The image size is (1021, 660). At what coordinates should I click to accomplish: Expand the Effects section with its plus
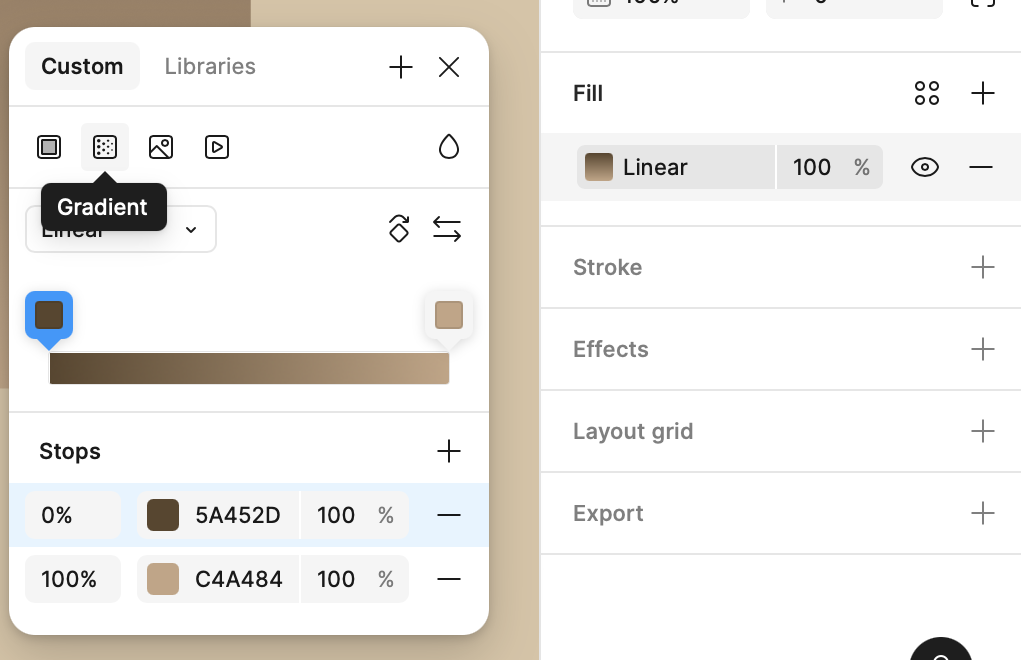tap(983, 349)
